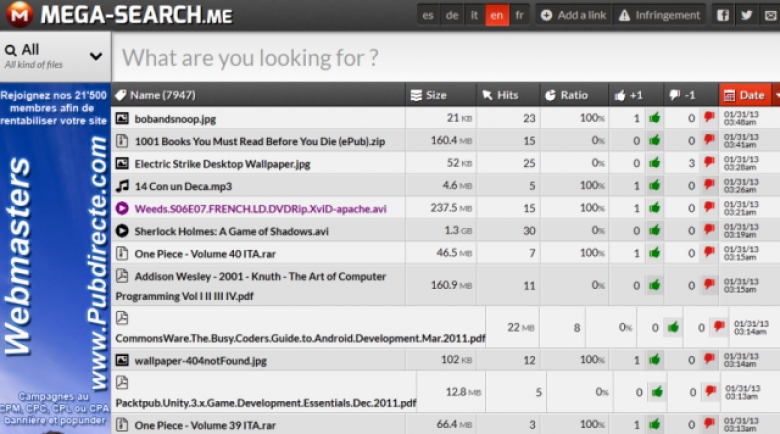Click 1.3 GB size of Sherlock Holmes

point(458,230)
